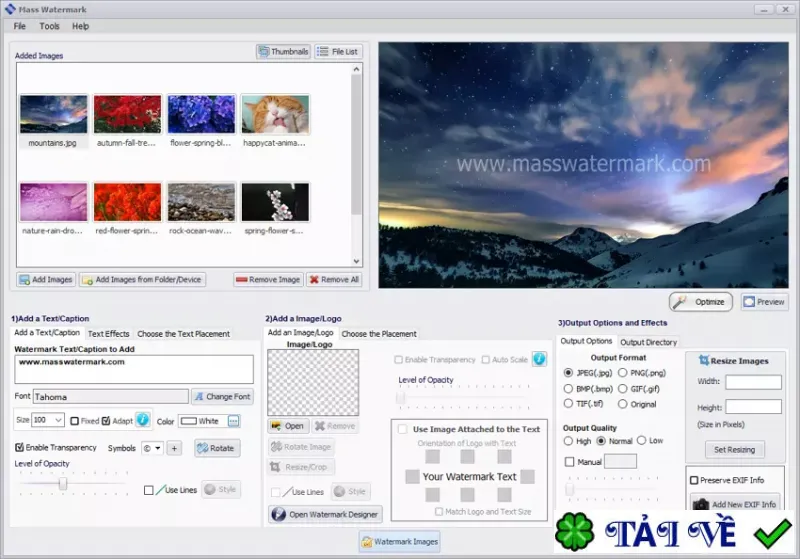Click the Preview button

(764, 302)
